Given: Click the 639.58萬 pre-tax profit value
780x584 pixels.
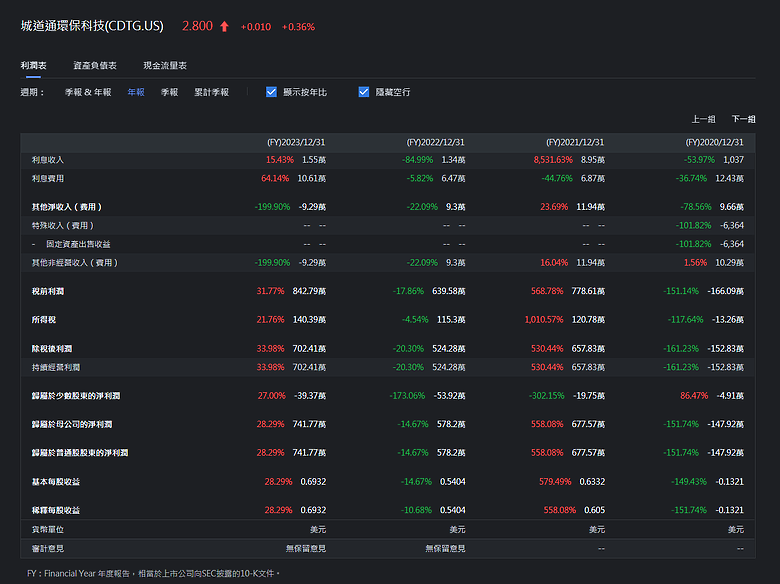Looking at the screenshot, I should (449, 291).
